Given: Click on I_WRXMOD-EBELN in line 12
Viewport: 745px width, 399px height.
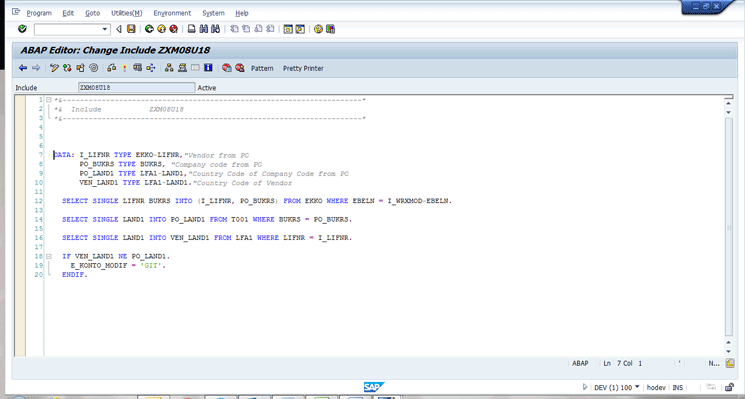Looking at the screenshot, I should click(417, 201).
